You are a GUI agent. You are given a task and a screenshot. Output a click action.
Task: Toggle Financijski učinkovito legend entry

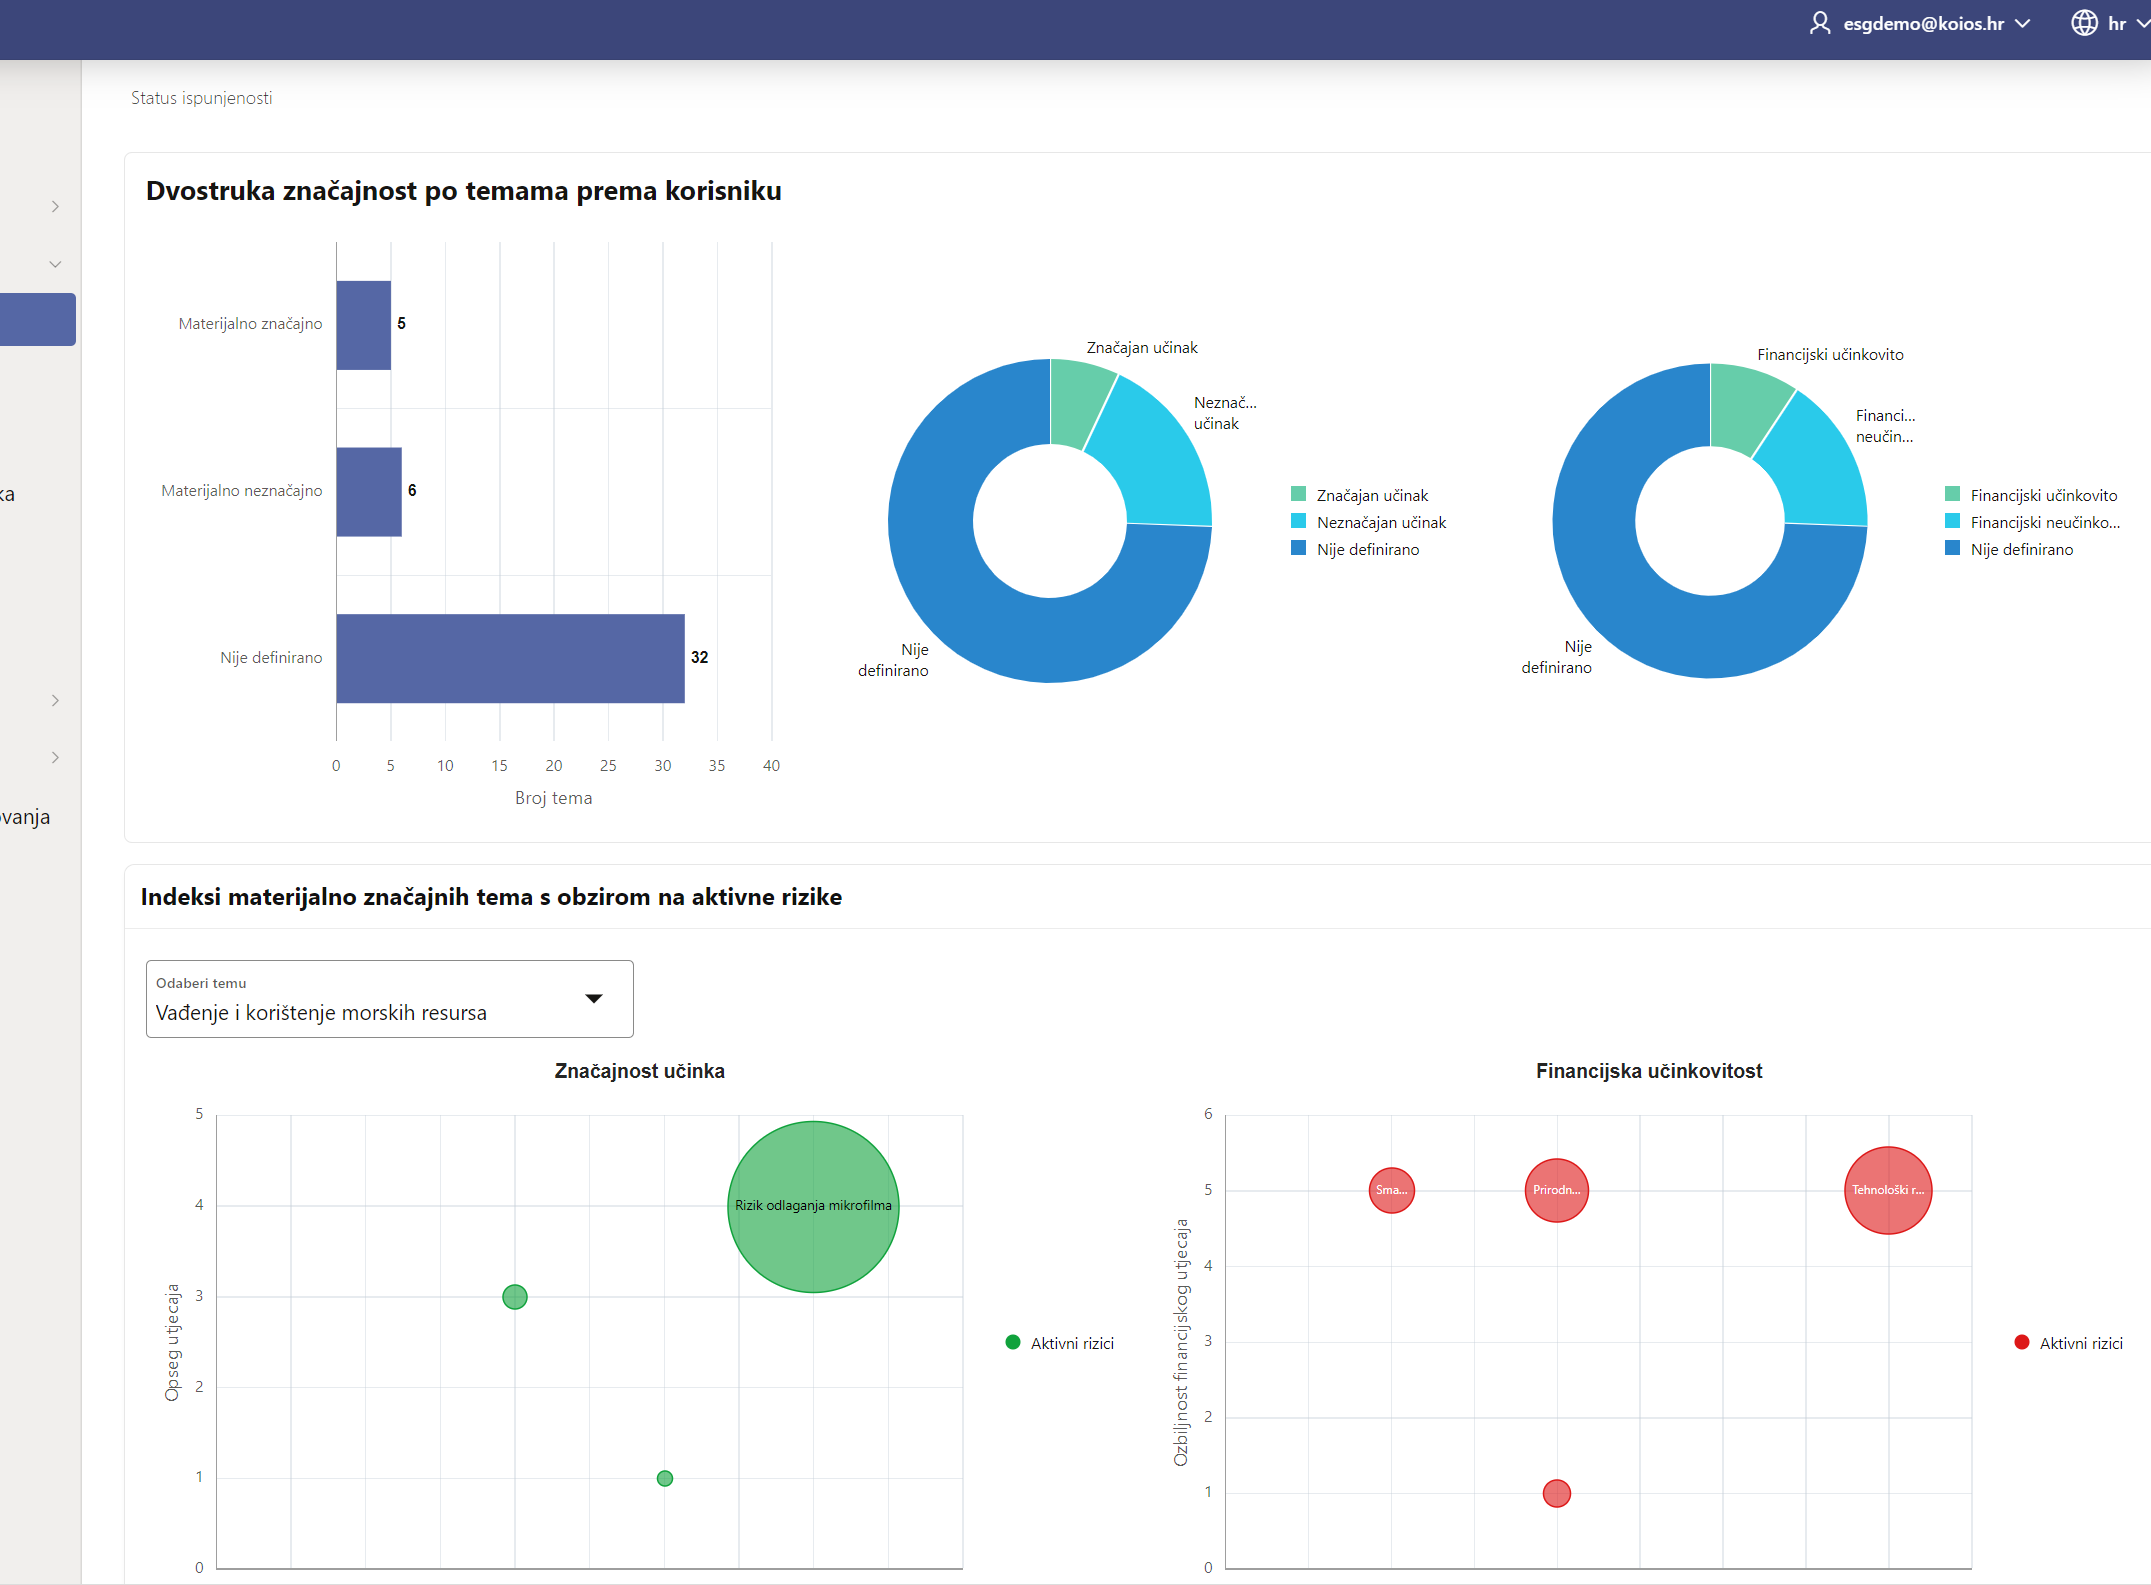tap(2042, 495)
